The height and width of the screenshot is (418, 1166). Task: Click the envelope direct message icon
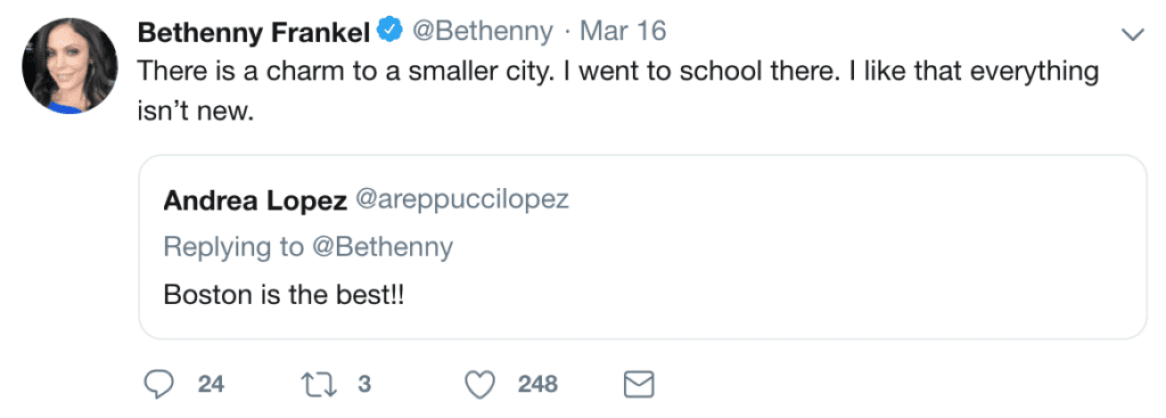click(x=639, y=384)
